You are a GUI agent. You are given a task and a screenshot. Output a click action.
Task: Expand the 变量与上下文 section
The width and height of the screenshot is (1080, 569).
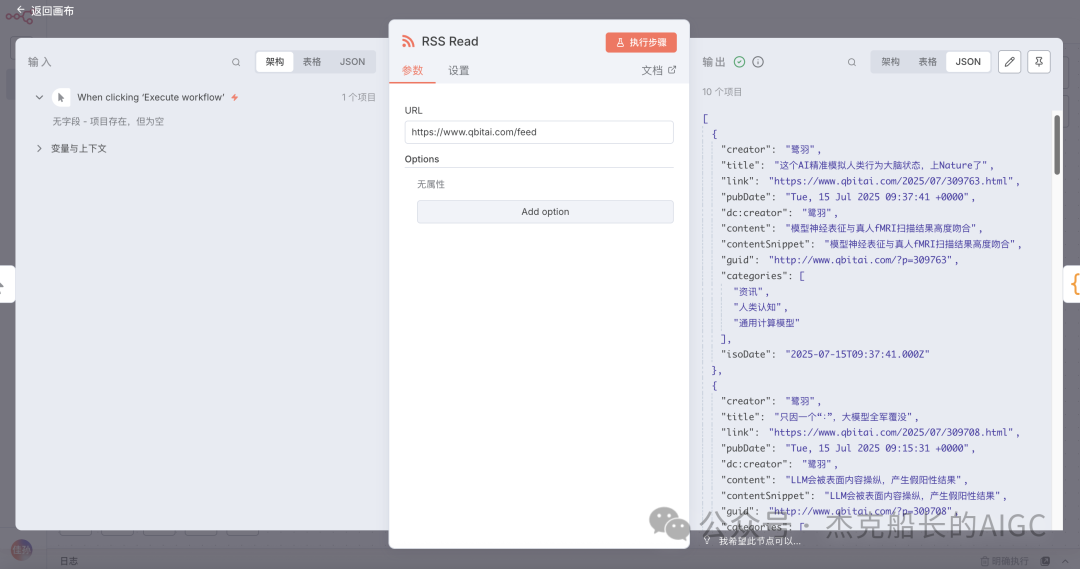pos(39,149)
